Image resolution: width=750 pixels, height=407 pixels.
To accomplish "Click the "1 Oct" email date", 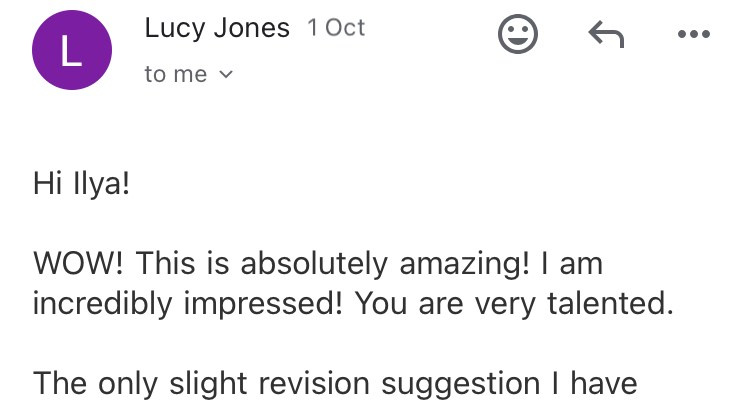I will 337,29.
